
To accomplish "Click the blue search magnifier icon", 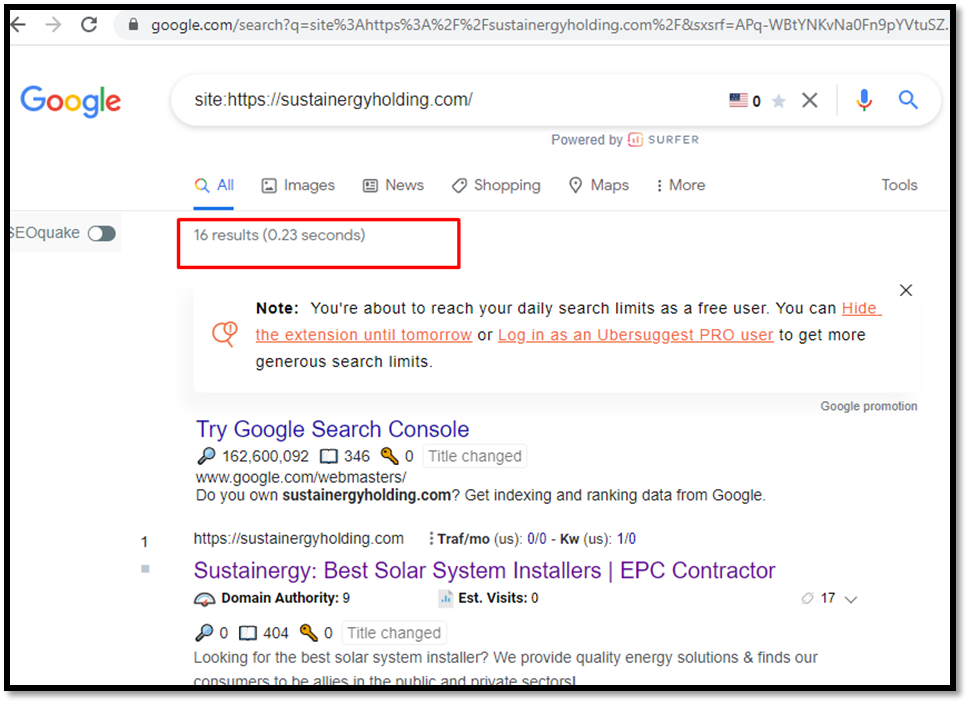I will (907, 100).
